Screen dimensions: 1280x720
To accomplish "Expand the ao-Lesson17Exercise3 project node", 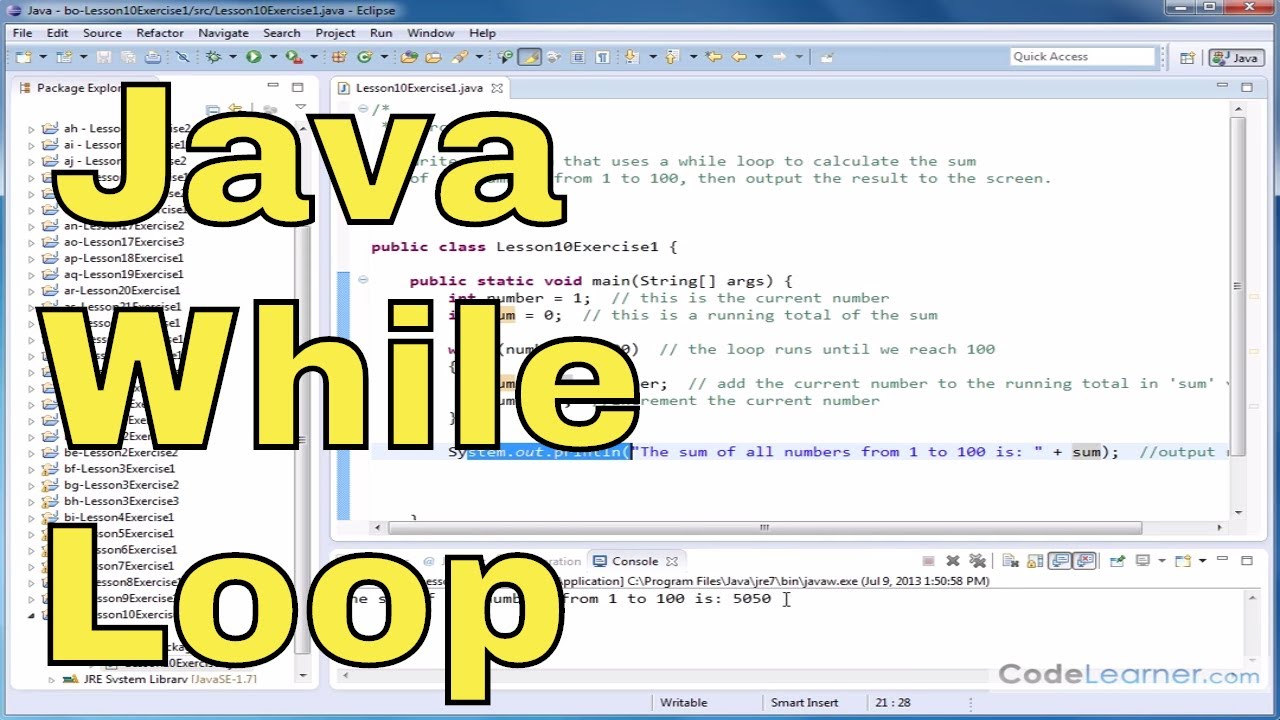I will click(31, 242).
